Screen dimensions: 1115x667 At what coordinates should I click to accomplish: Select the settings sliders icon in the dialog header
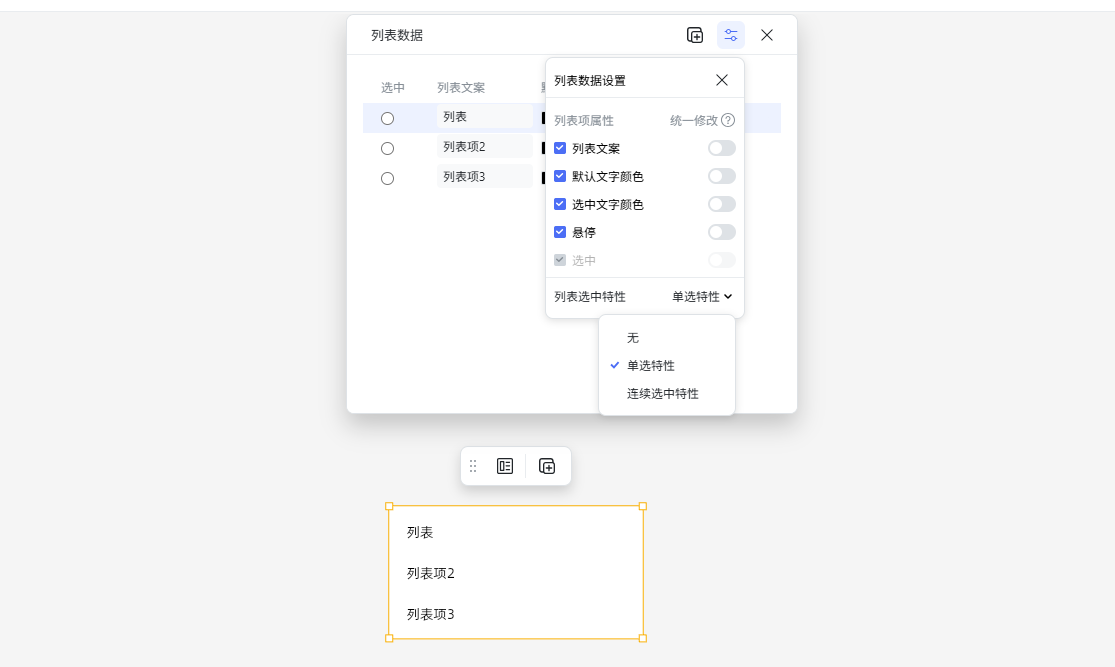(731, 35)
